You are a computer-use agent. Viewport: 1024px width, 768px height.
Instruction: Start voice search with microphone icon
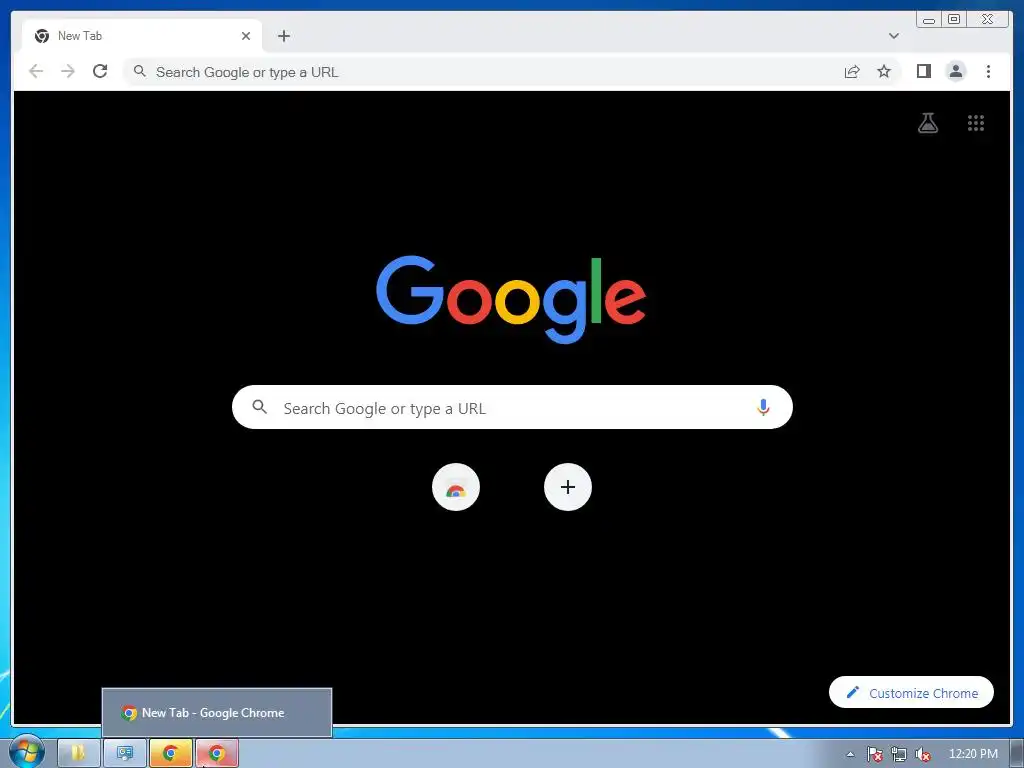(763, 408)
